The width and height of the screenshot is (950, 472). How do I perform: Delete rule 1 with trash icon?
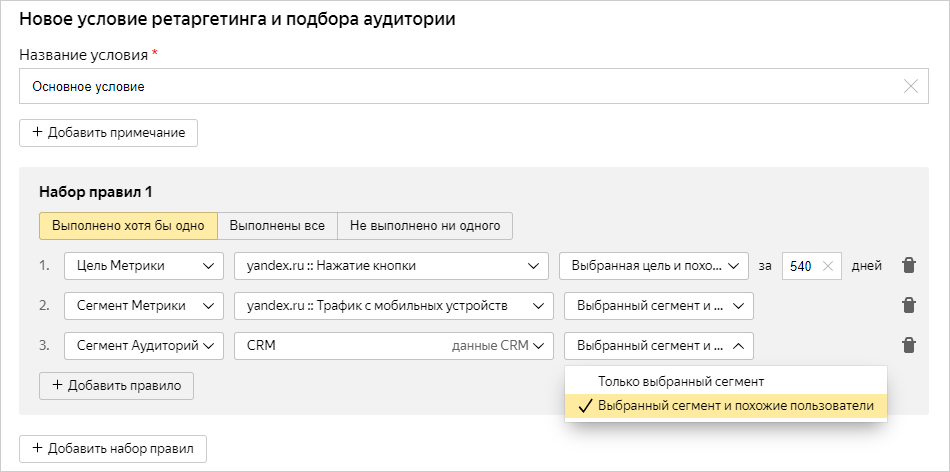[x=908, y=266]
